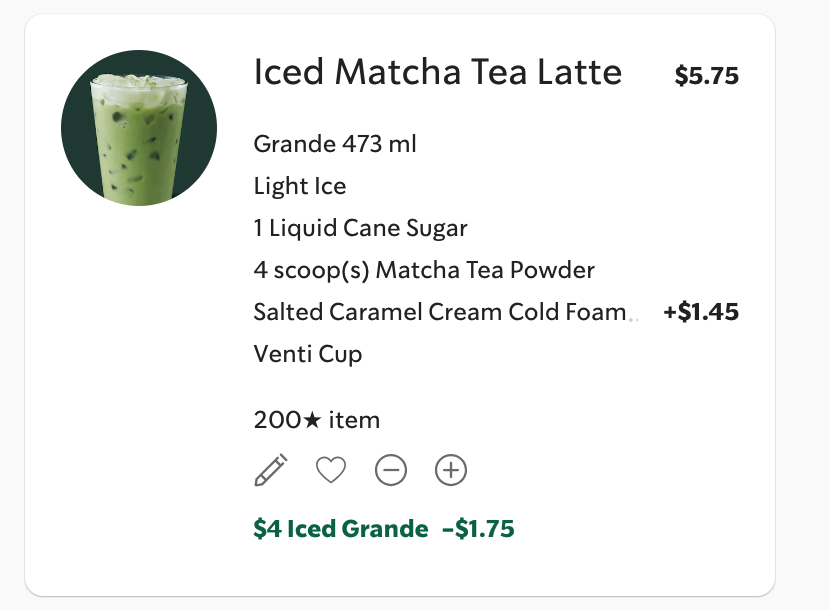Click Salted Caramel Cream Cold Foam option
830x610 pixels.
pos(440,312)
